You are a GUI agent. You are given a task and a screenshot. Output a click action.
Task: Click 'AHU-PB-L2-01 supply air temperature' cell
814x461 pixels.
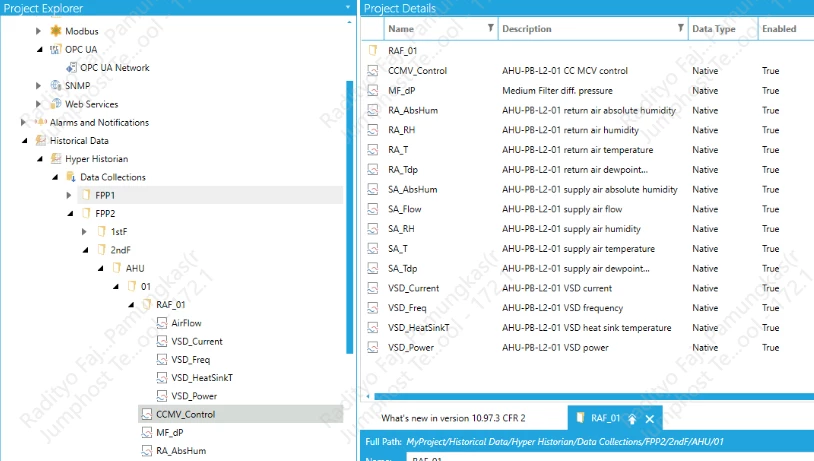(578, 249)
